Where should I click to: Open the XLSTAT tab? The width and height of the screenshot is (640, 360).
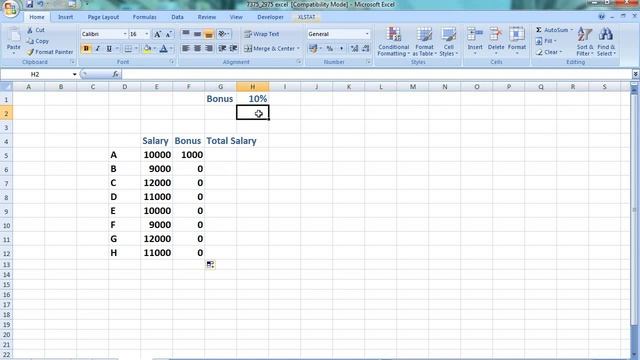(x=306, y=17)
